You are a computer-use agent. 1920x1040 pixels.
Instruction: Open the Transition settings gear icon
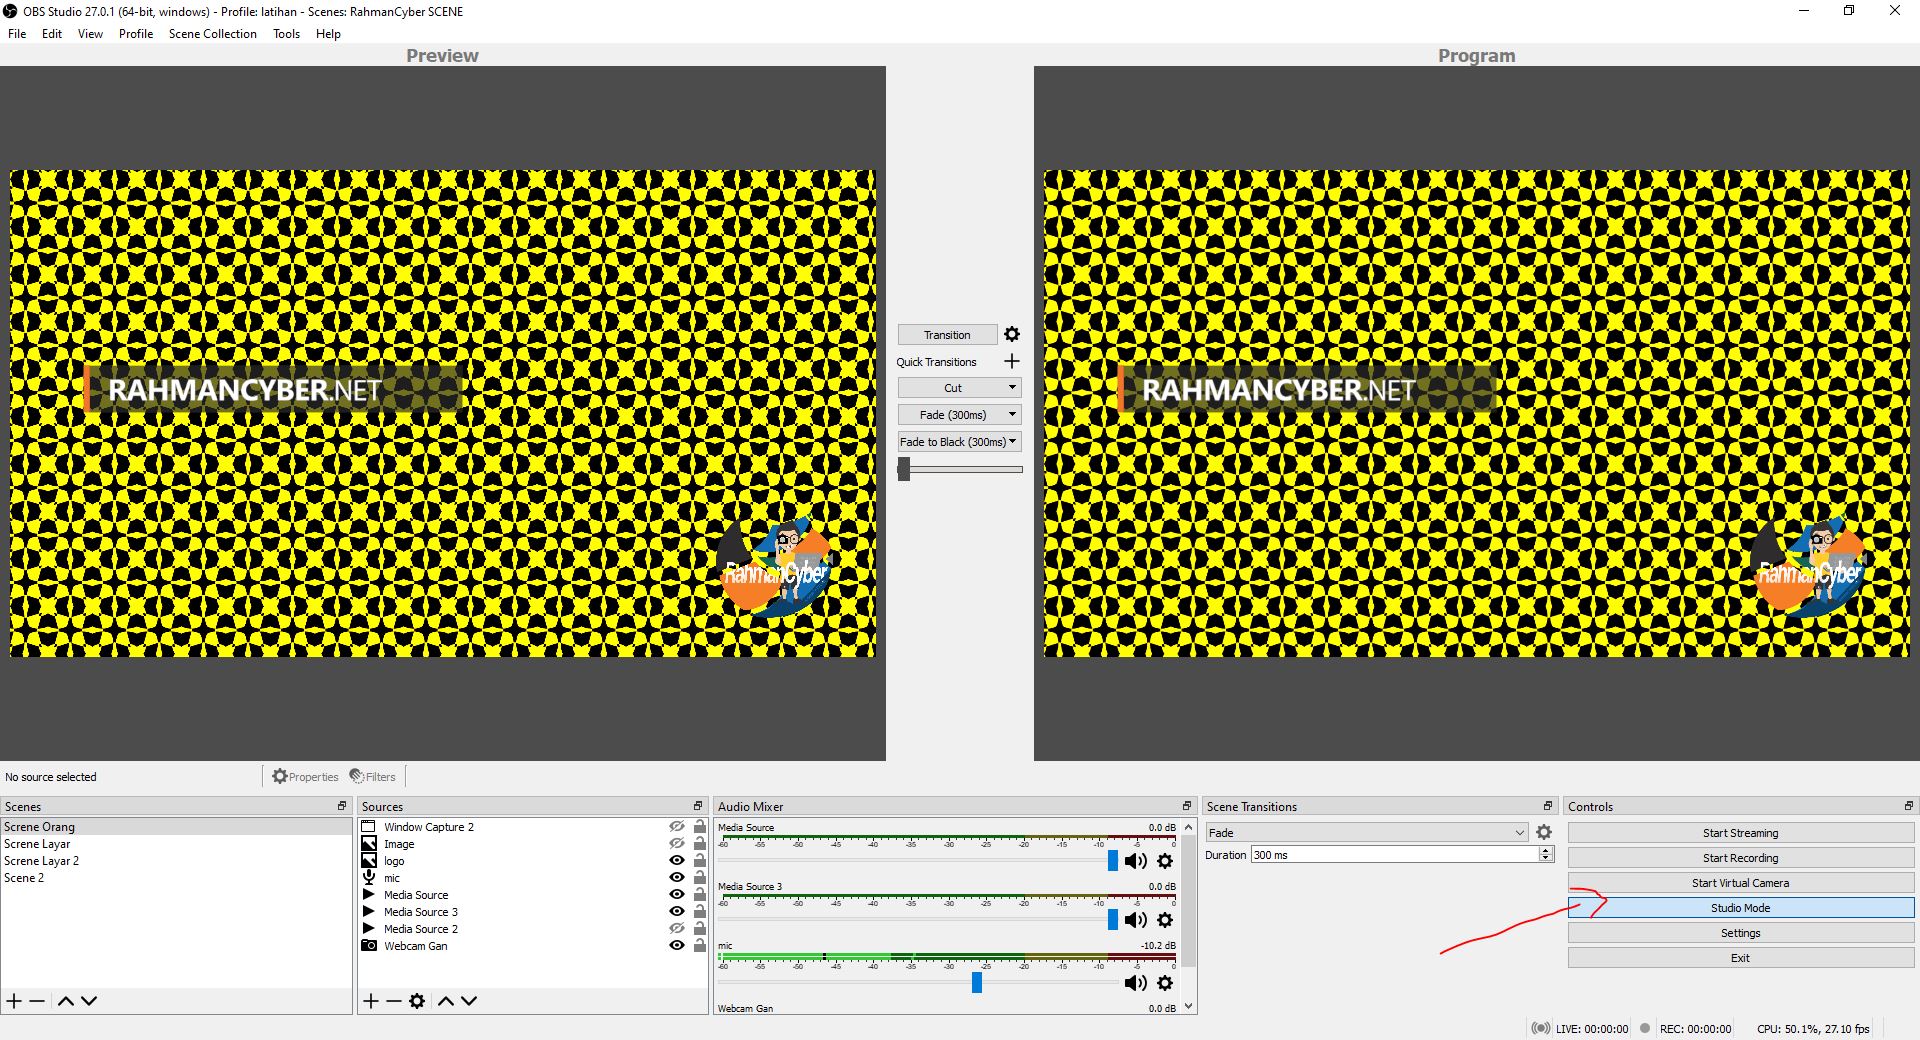(x=1012, y=334)
